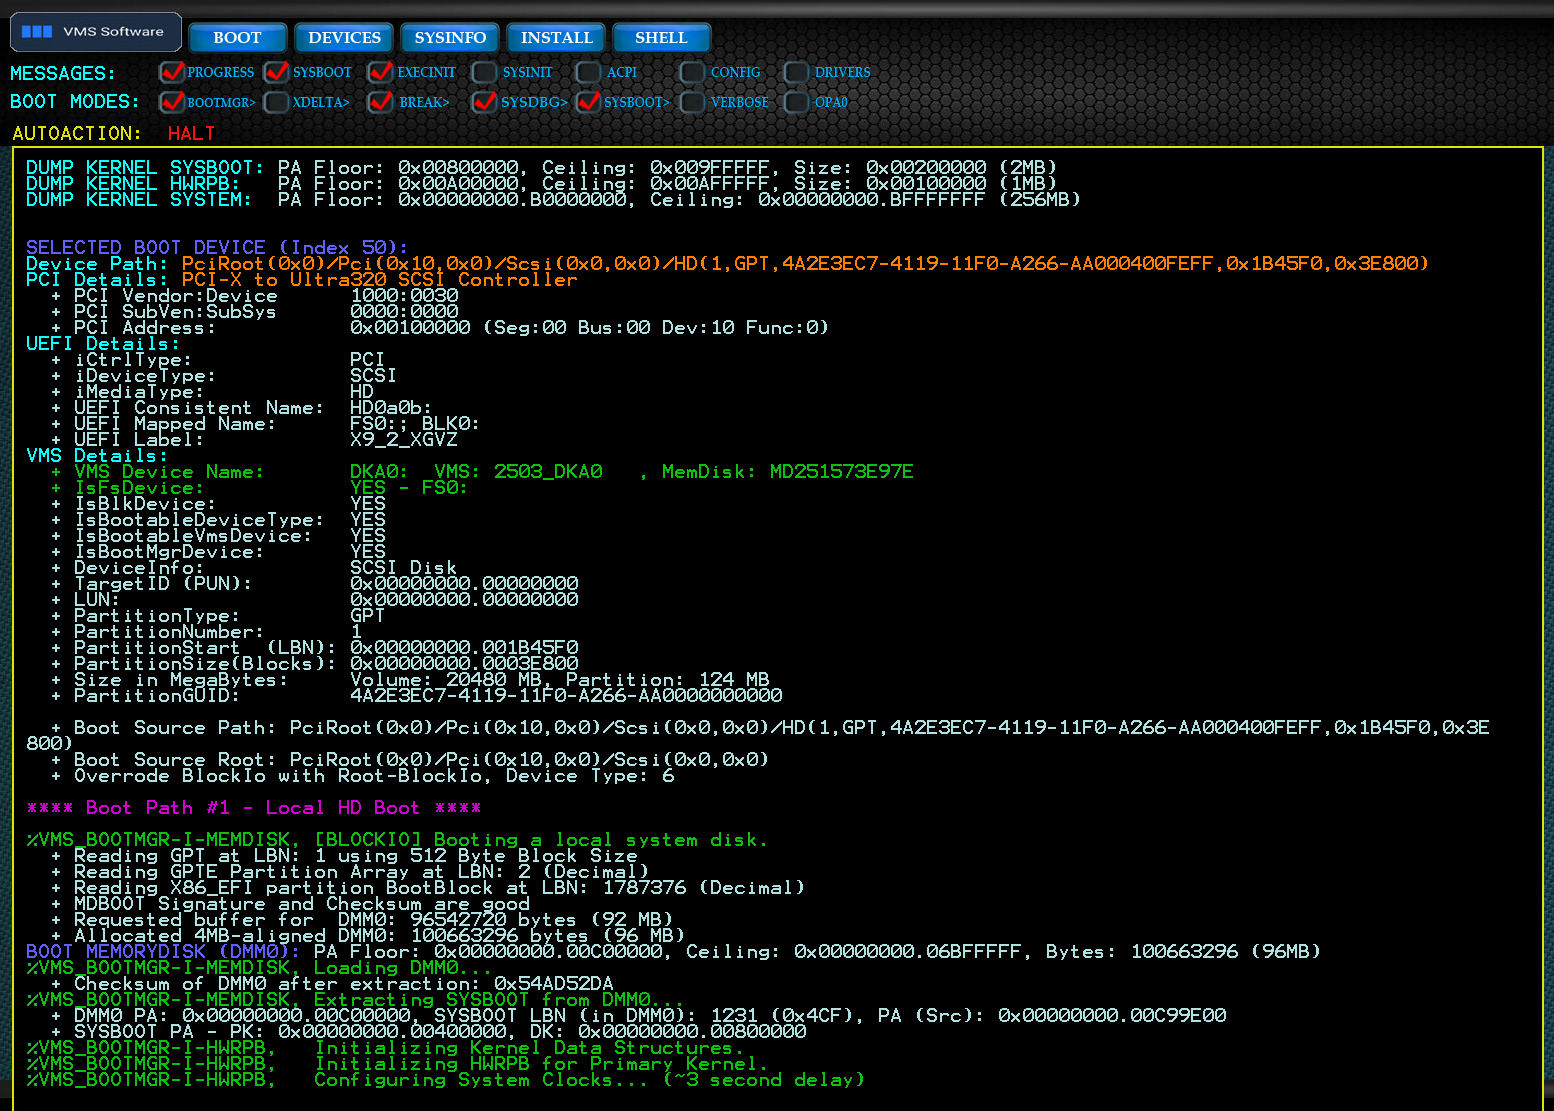Click the Configuring System Clocks line
Screen dimensions: 1554x1111
click(445, 1079)
